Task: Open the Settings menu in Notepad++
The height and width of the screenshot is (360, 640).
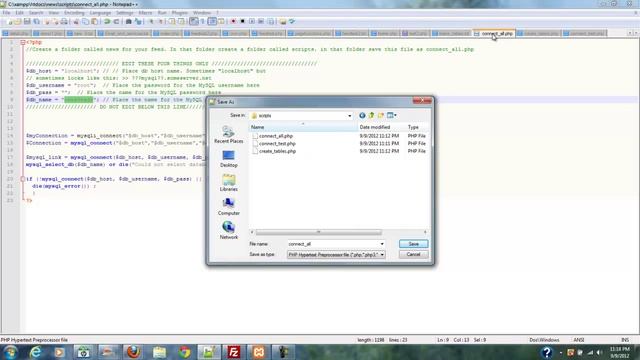Action: pos(124,13)
